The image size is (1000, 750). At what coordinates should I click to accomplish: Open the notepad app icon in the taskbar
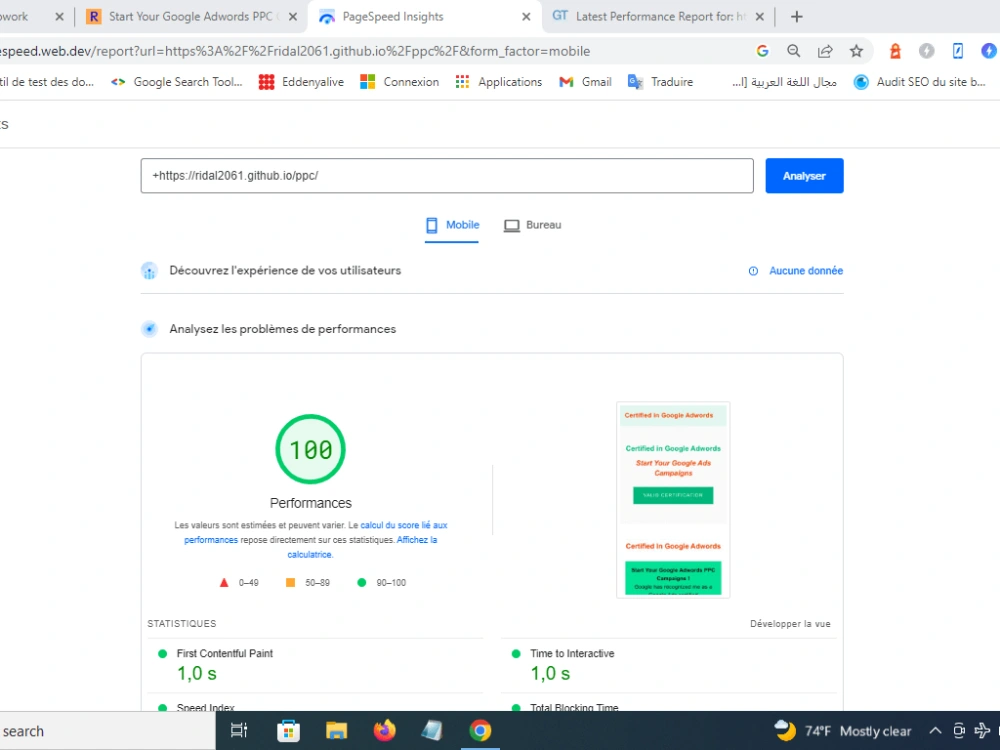432,730
